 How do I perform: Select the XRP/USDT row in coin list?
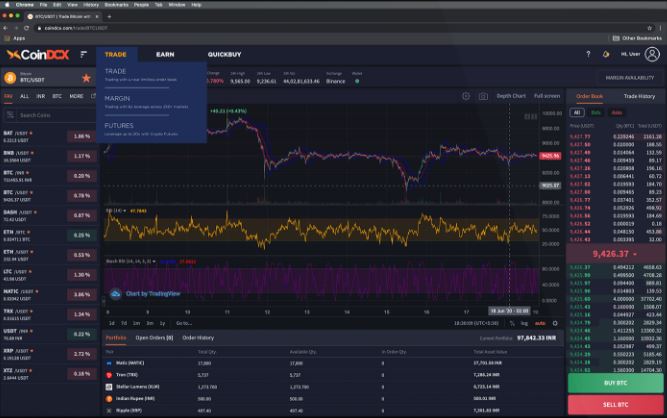tap(49, 354)
